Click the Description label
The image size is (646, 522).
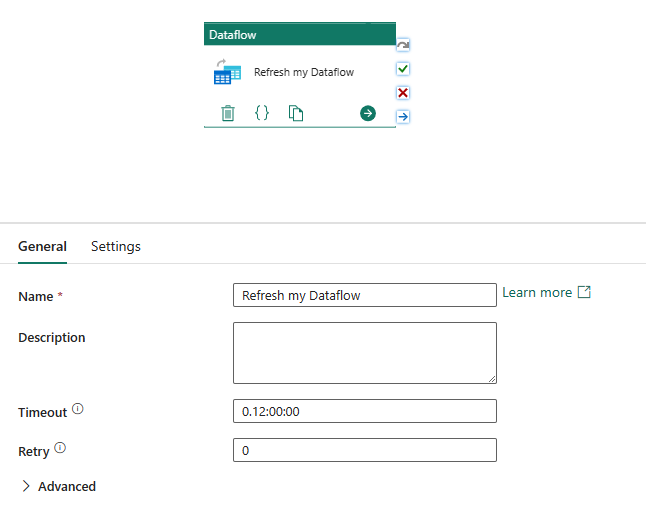pos(52,337)
